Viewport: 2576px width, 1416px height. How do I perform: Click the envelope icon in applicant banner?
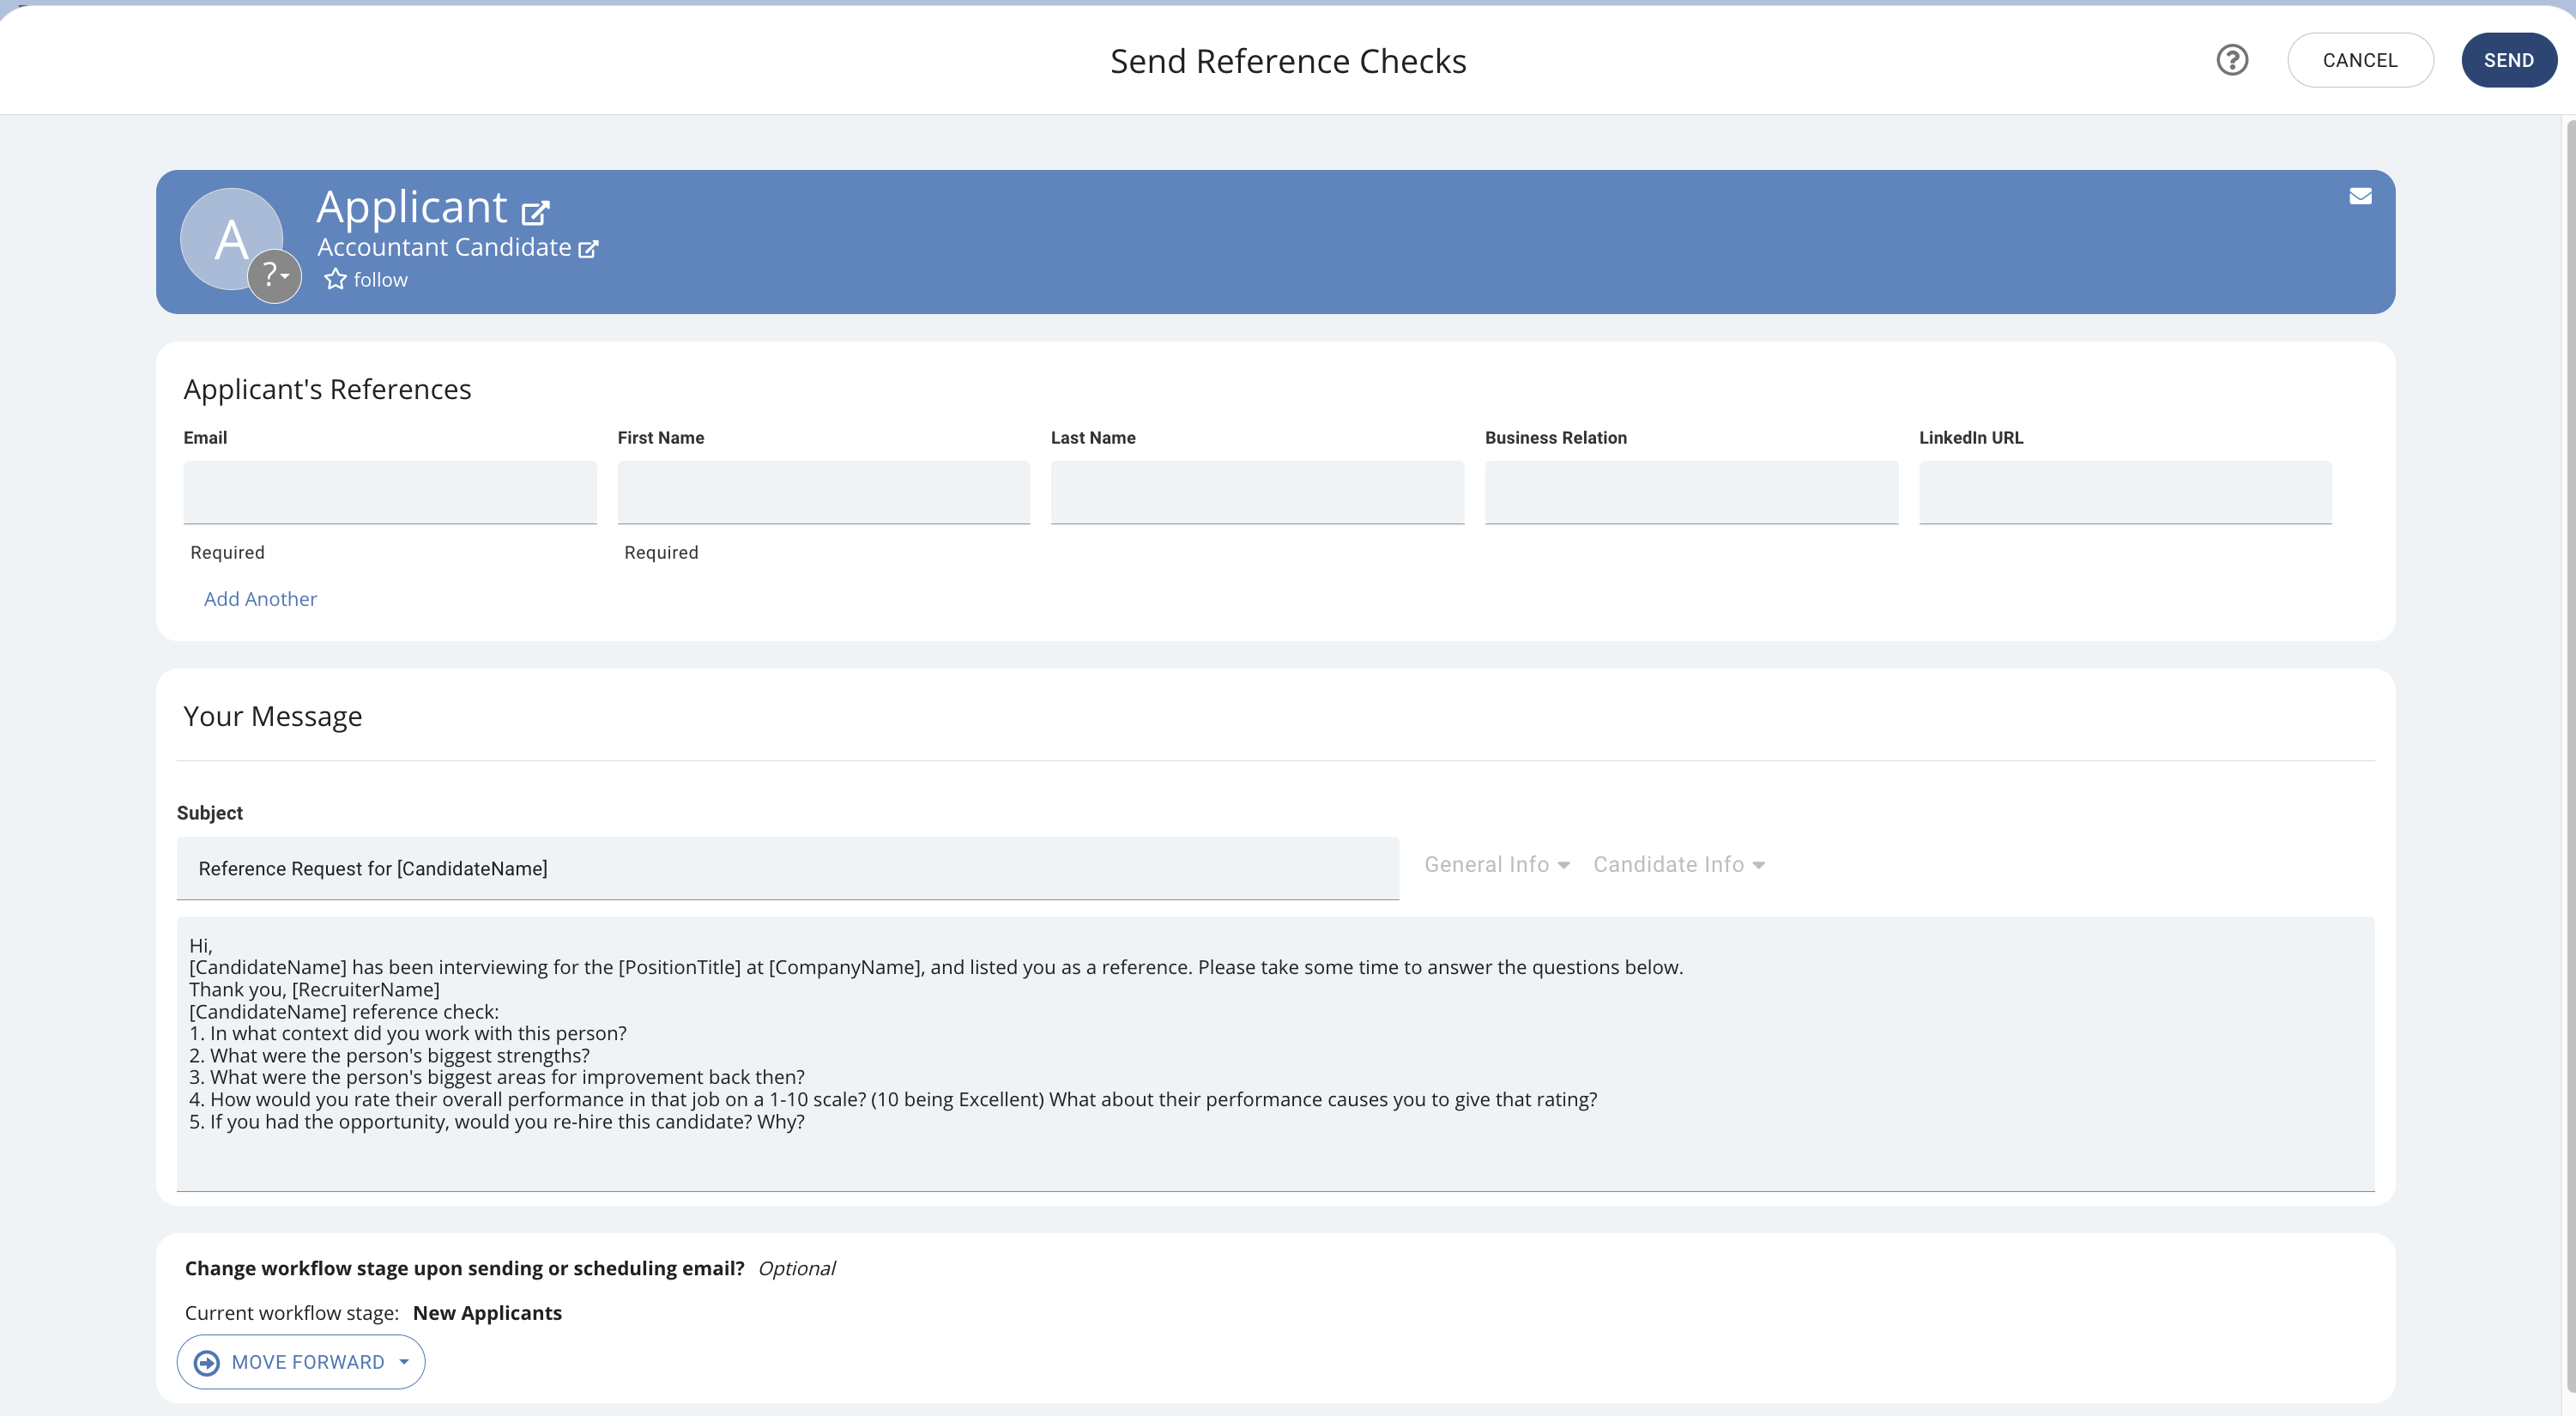point(2360,196)
